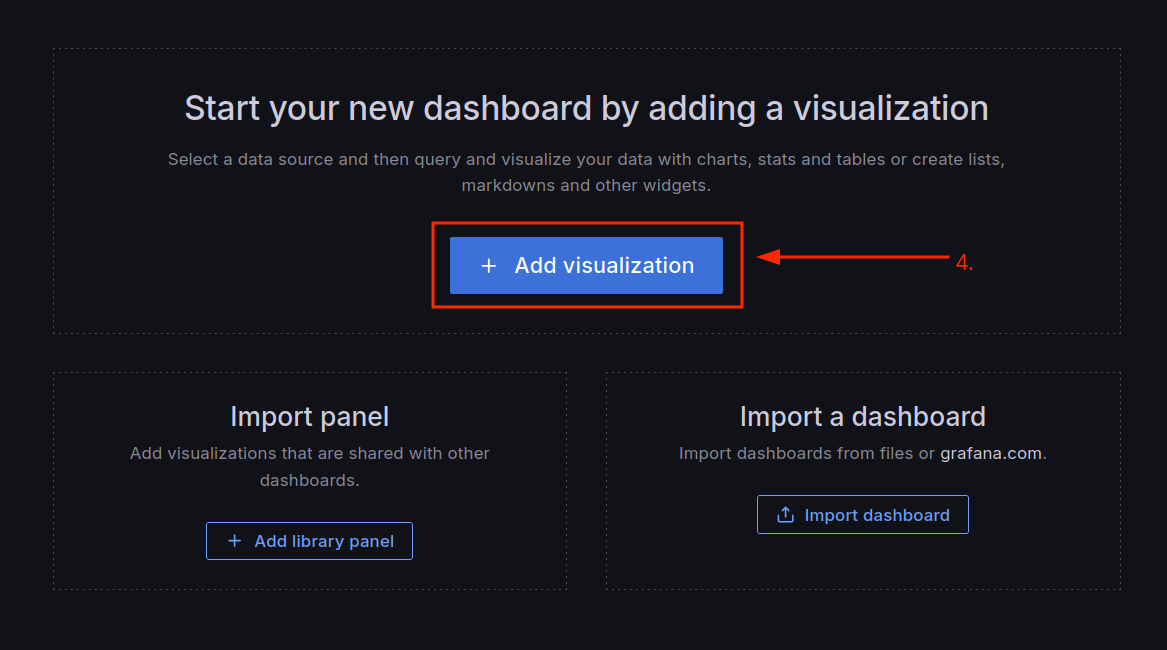The image size is (1167, 650).
Task: Click the upload icon on Import dashboard
Action: tap(786, 515)
